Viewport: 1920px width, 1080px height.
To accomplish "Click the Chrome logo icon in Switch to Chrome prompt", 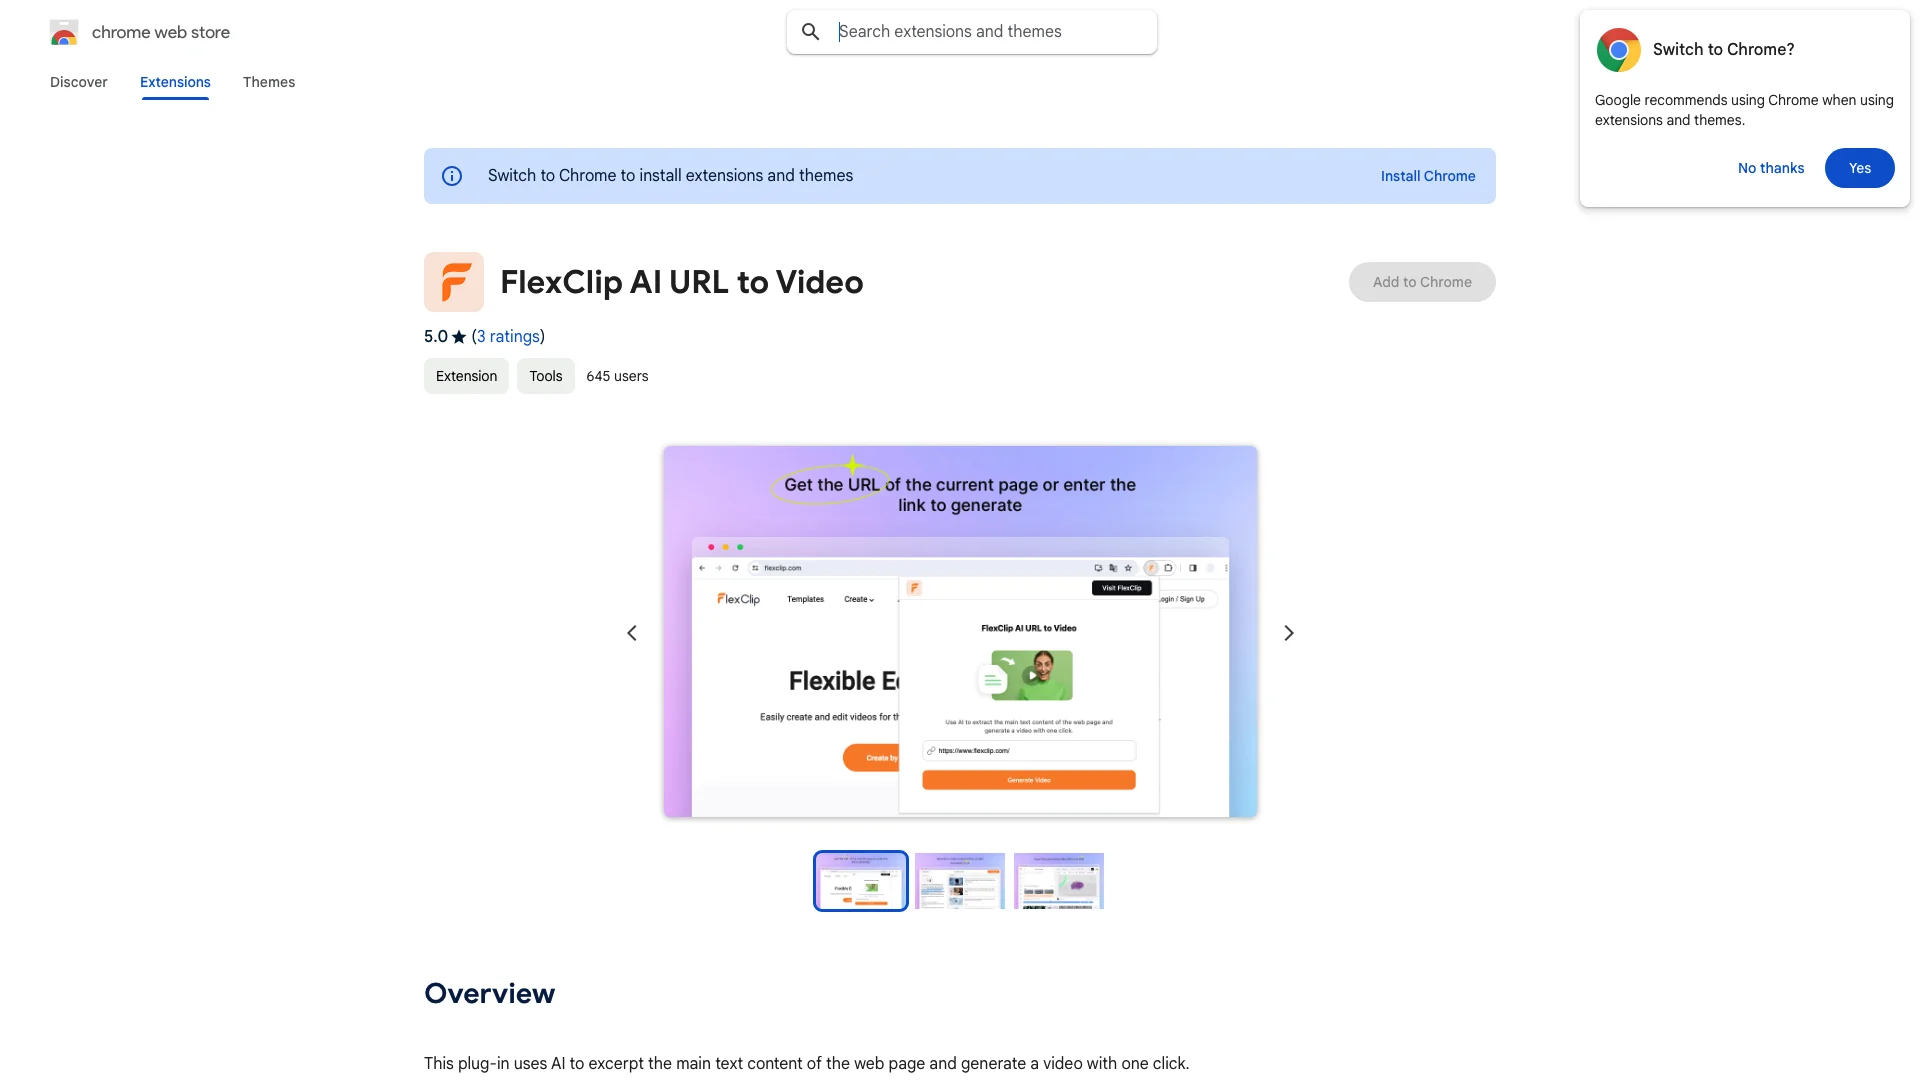I will (1617, 49).
